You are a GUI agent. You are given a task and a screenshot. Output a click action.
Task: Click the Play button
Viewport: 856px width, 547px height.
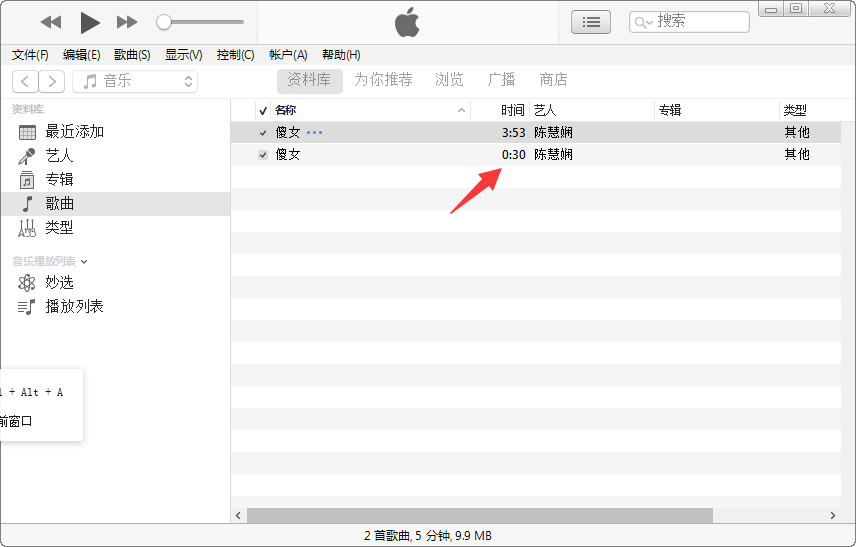[90, 22]
